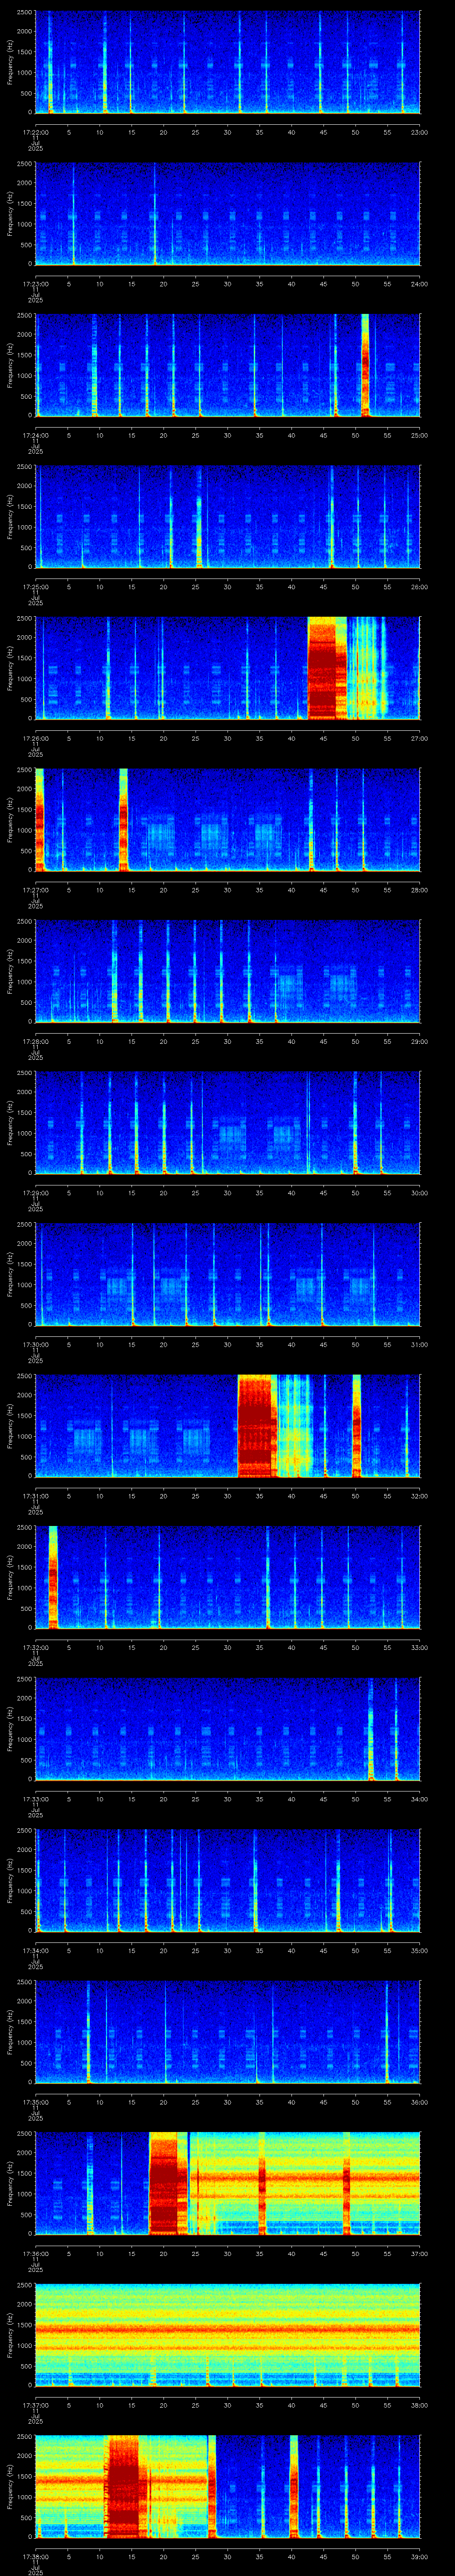Click the 29:00 end time label

(419, 1041)
